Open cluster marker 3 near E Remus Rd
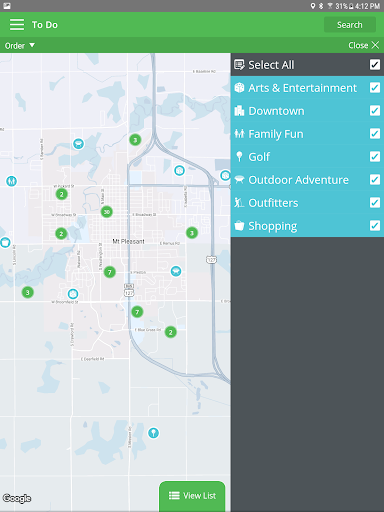The height and width of the screenshot is (512, 384). coord(192,233)
